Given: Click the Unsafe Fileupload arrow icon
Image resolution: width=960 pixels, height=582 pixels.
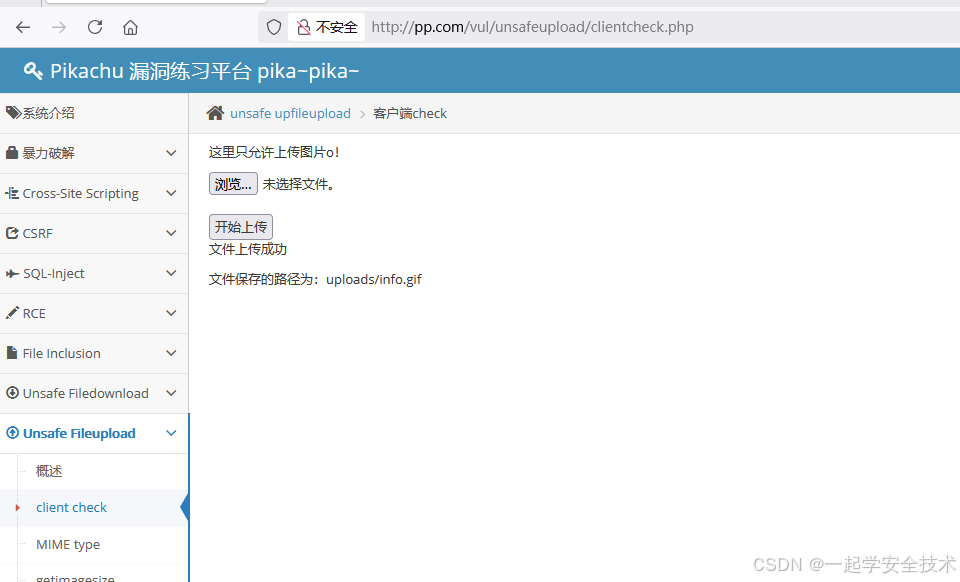Looking at the screenshot, I should coord(12,433).
